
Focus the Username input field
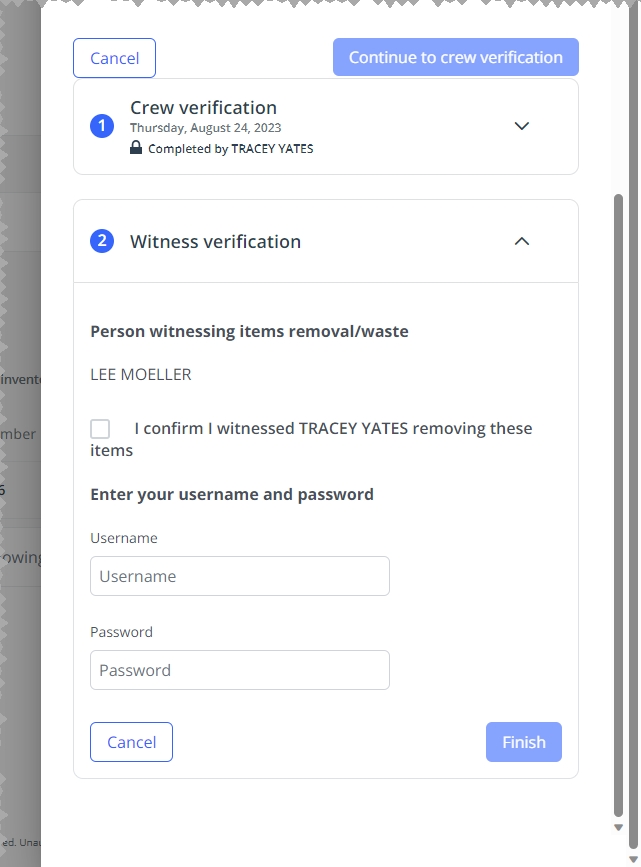(239, 576)
